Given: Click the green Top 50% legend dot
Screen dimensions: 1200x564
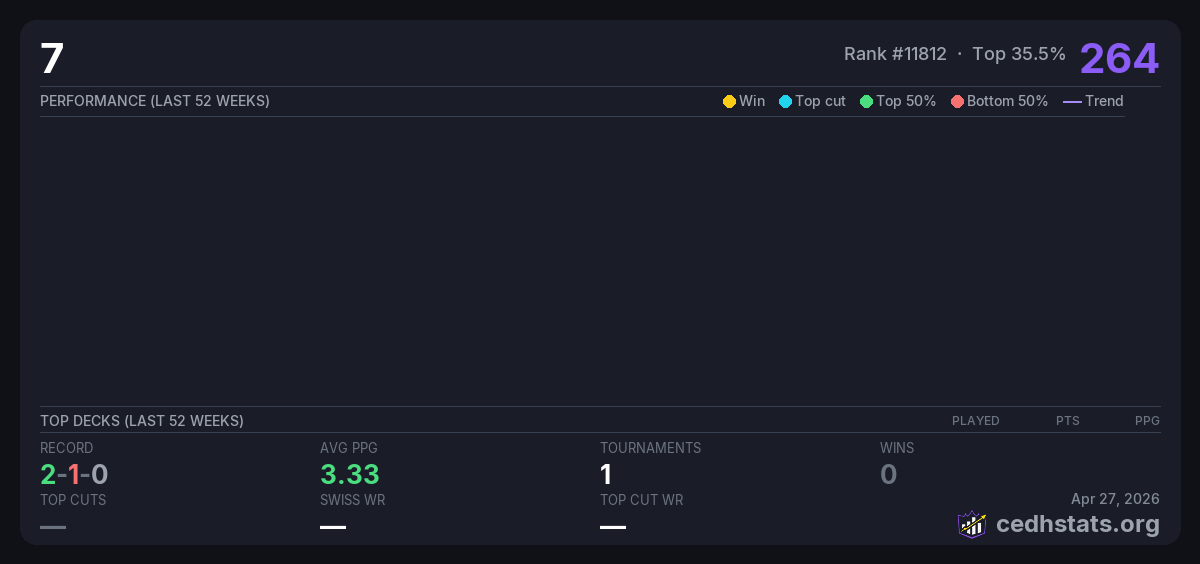Looking at the screenshot, I should 866,101.
